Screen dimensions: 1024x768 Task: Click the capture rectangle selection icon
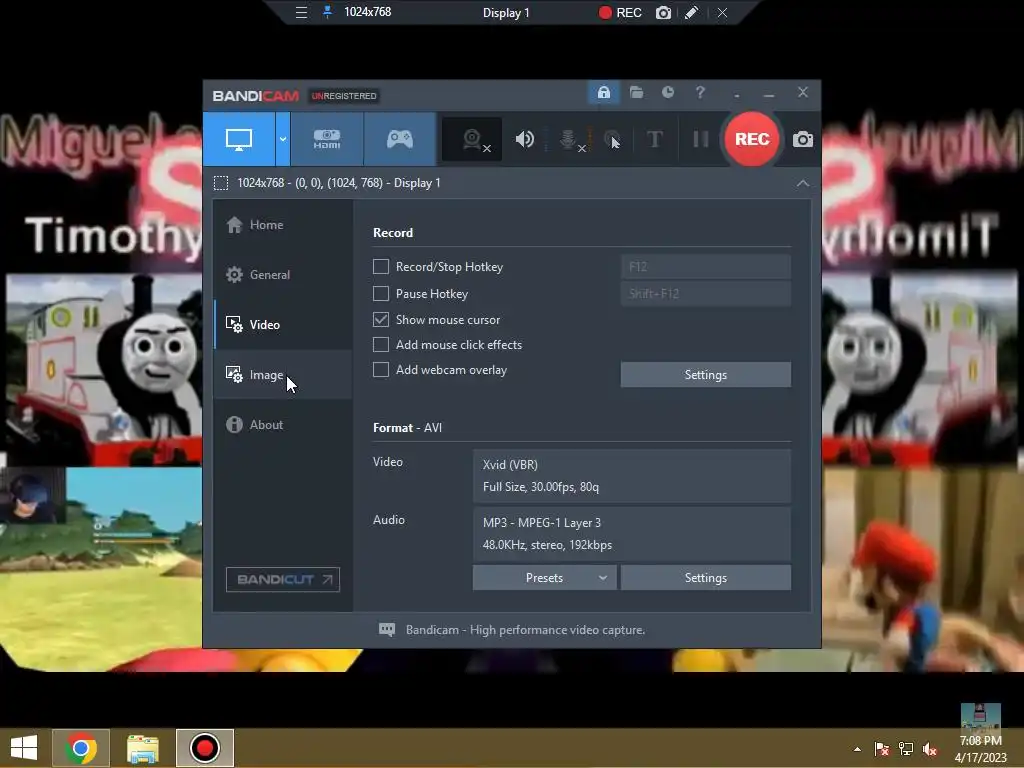pos(221,183)
